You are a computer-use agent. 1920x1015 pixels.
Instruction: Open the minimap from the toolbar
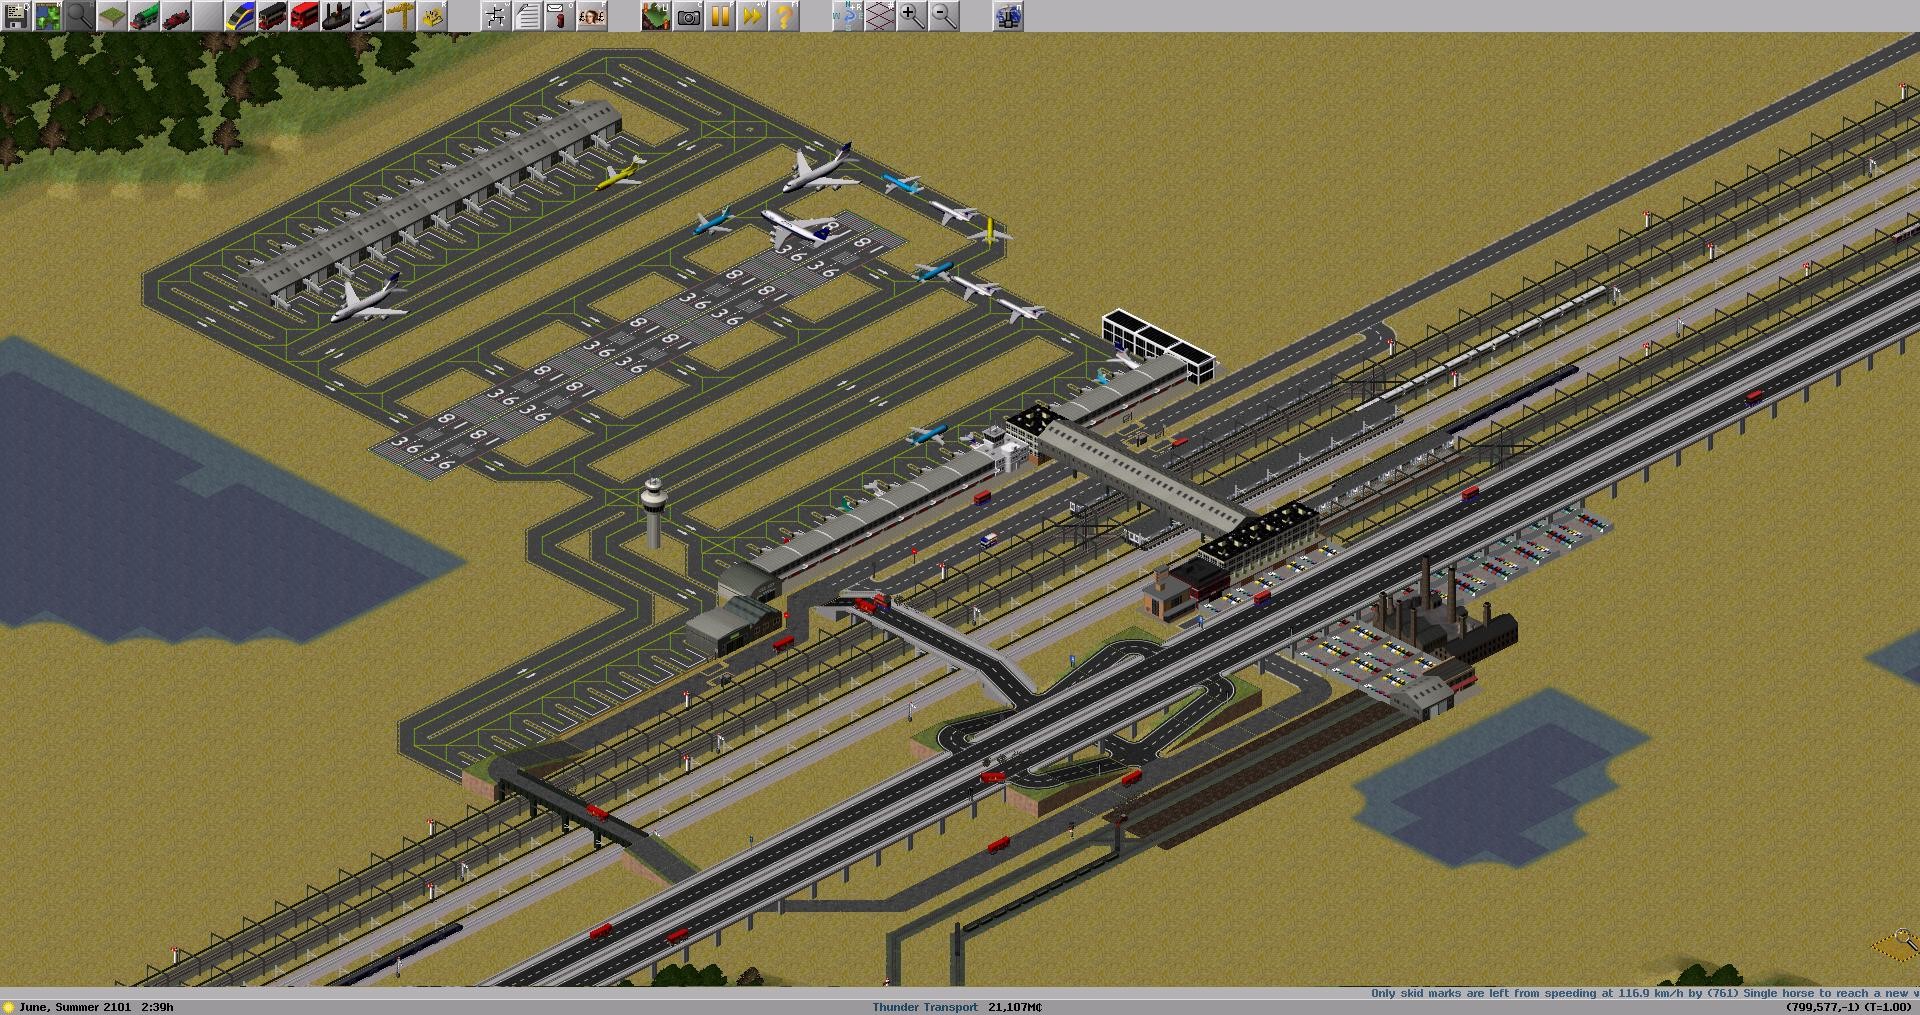pos(49,15)
